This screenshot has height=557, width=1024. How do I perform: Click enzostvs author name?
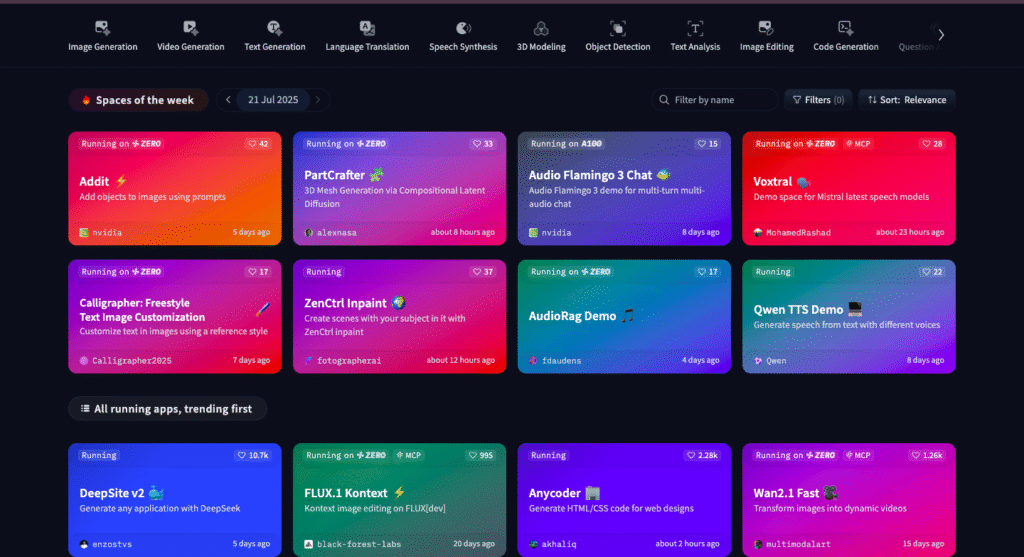(112, 544)
